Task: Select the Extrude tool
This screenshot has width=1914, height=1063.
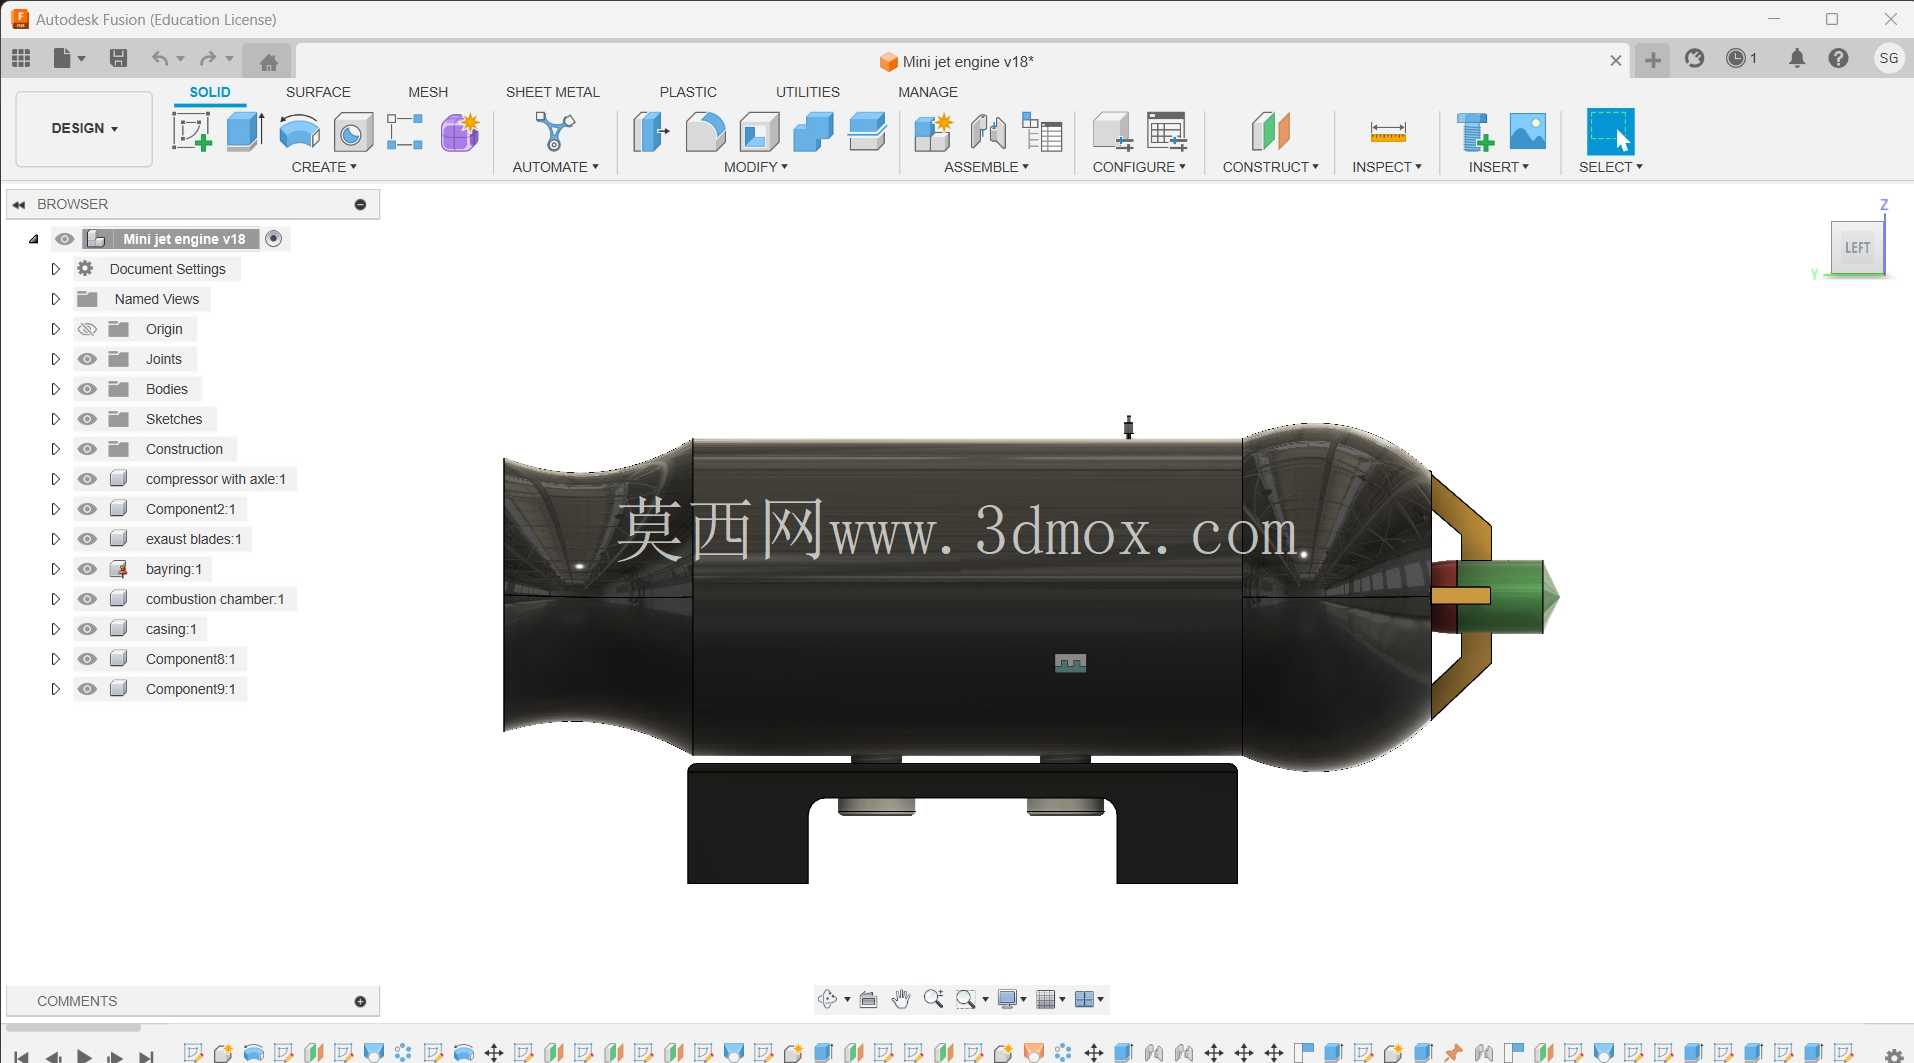Action: 245,132
